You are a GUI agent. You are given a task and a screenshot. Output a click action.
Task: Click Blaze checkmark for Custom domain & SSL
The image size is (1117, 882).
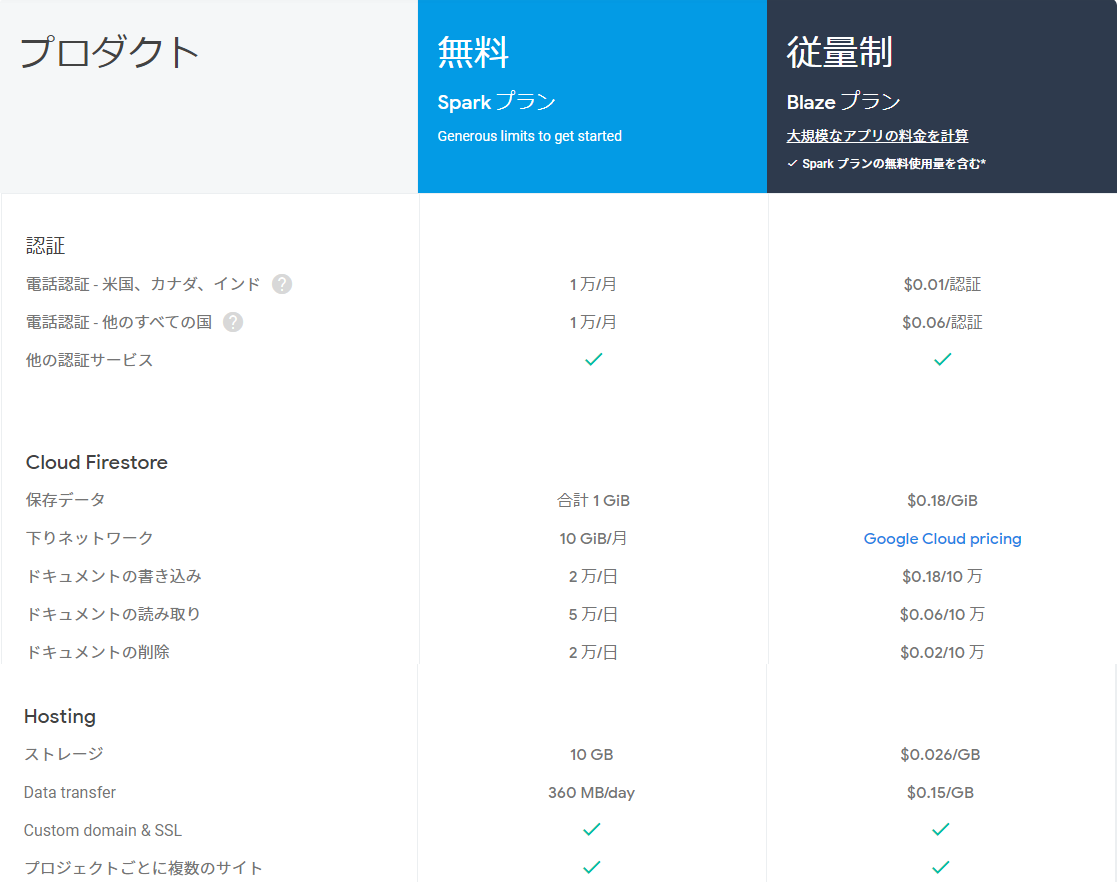(940, 829)
